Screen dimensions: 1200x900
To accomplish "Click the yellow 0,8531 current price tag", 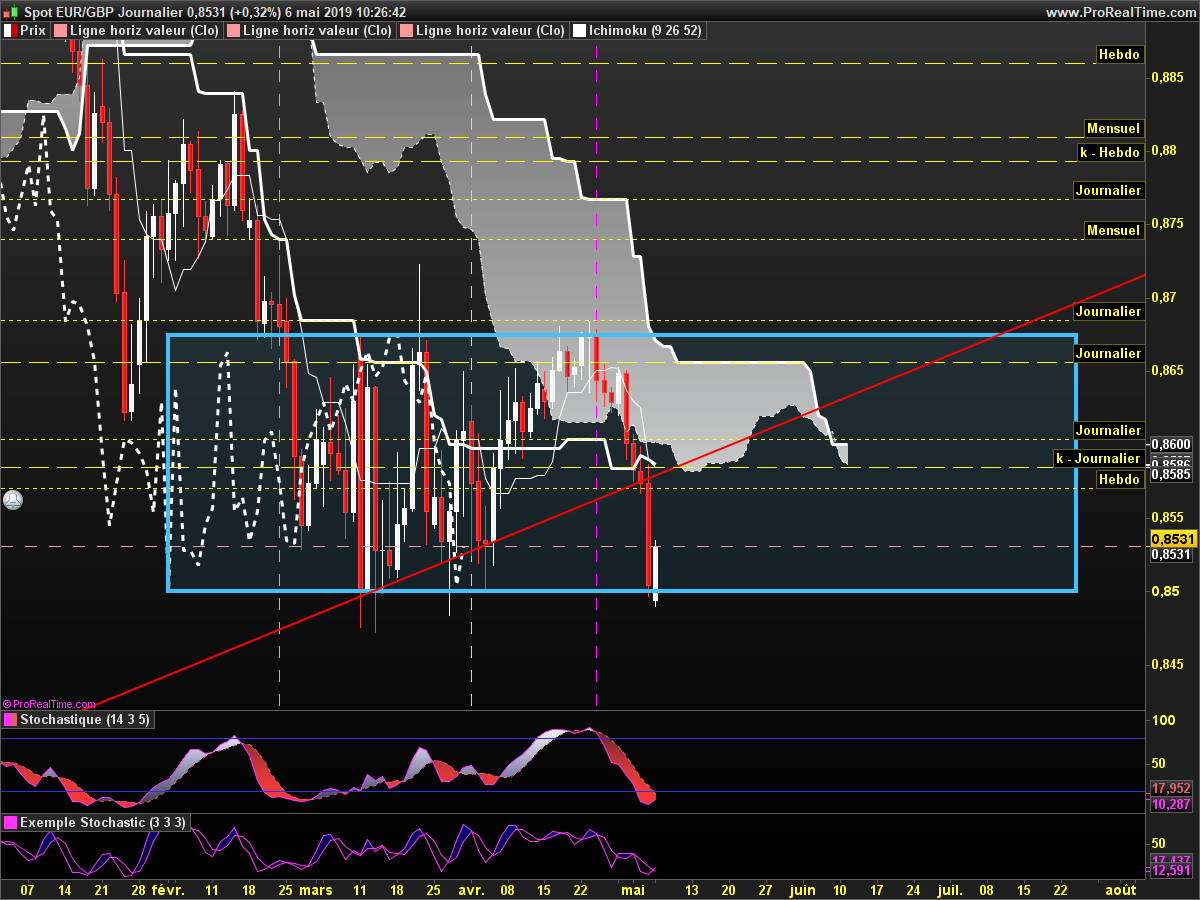I will click(1173, 538).
